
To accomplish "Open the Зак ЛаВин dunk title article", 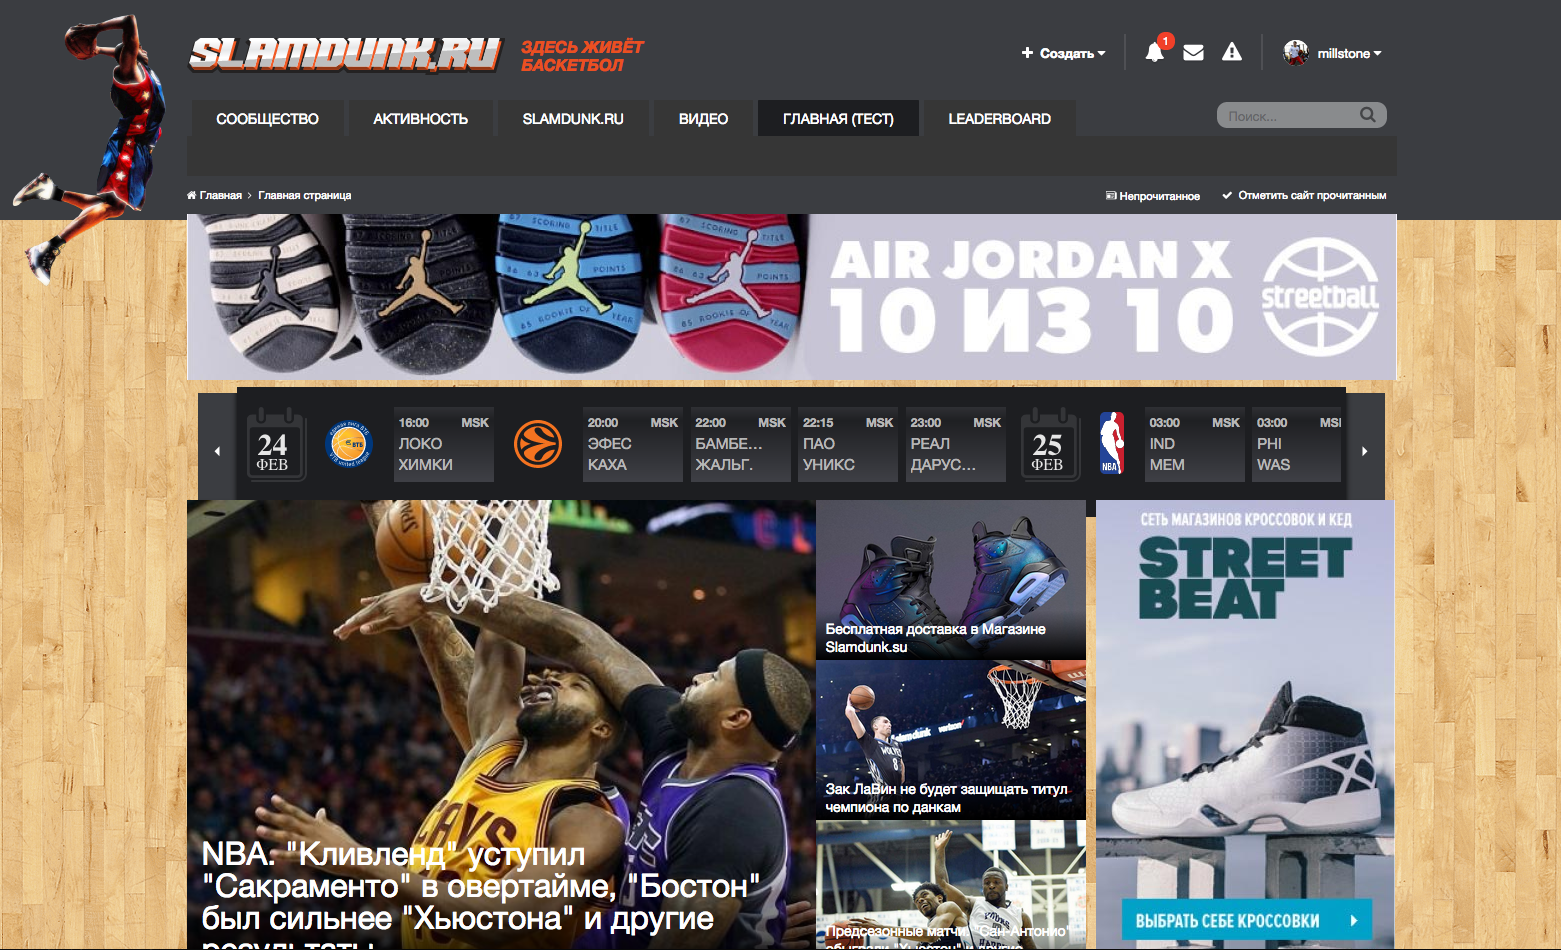I will click(x=951, y=740).
